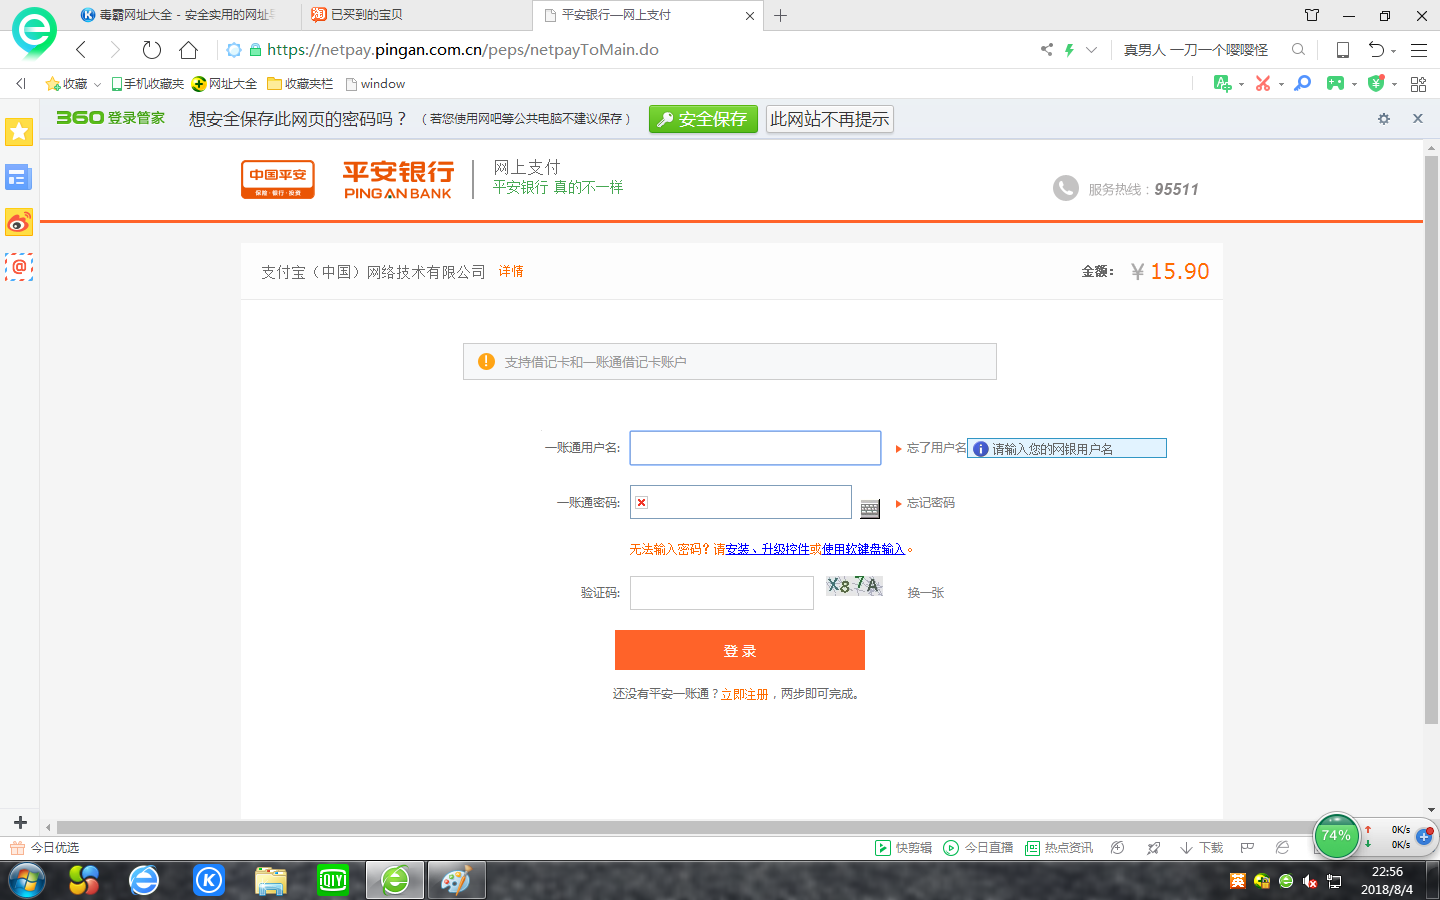Click the browser back arrow

pyautogui.click(x=81, y=50)
